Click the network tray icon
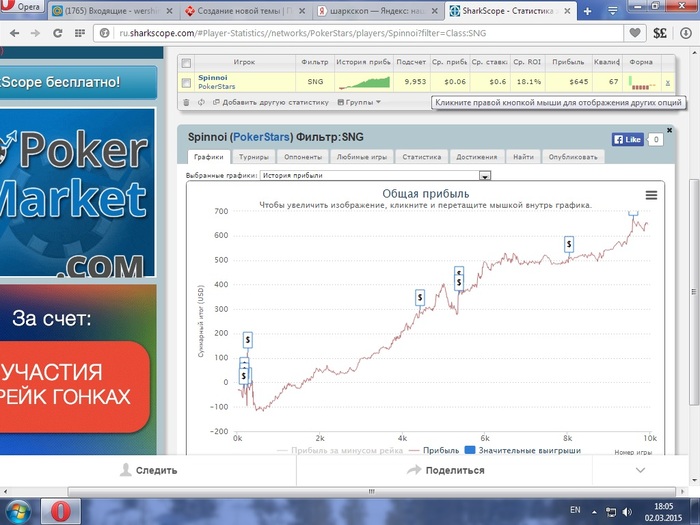The height and width of the screenshot is (525, 700). [610, 512]
